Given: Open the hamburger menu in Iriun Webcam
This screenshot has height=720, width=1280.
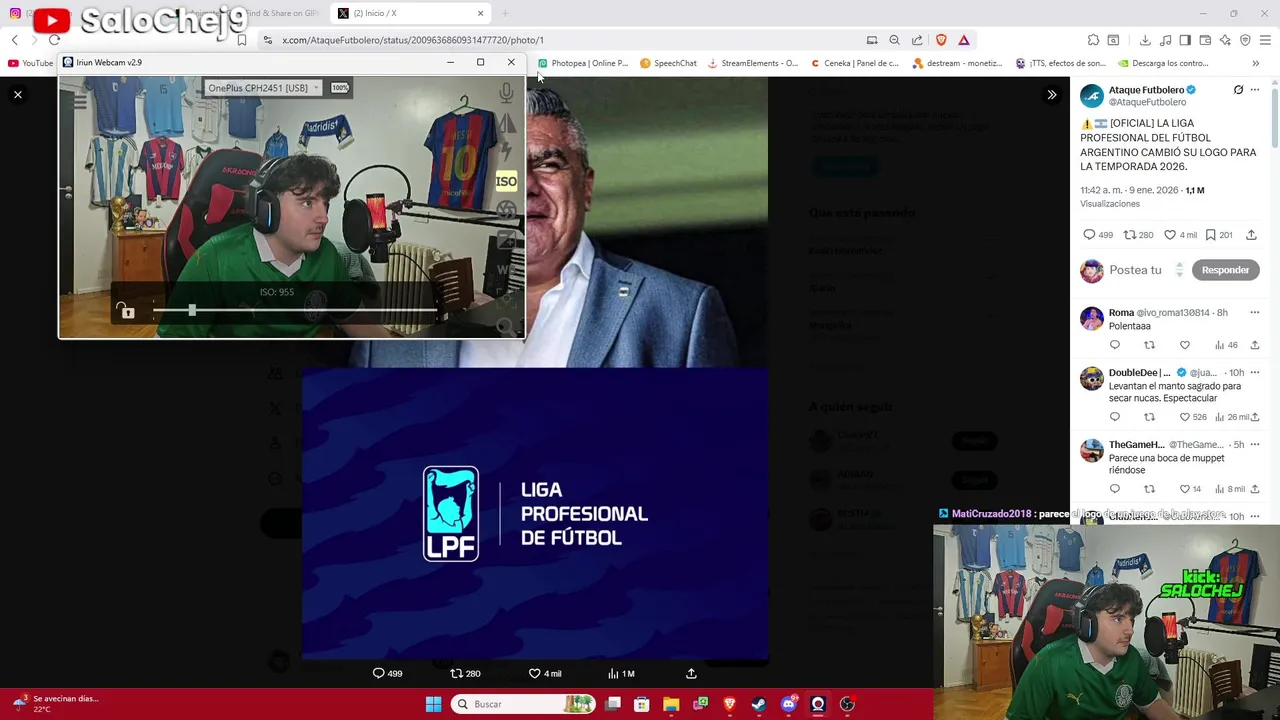Looking at the screenshot, I should coord(80,101).
